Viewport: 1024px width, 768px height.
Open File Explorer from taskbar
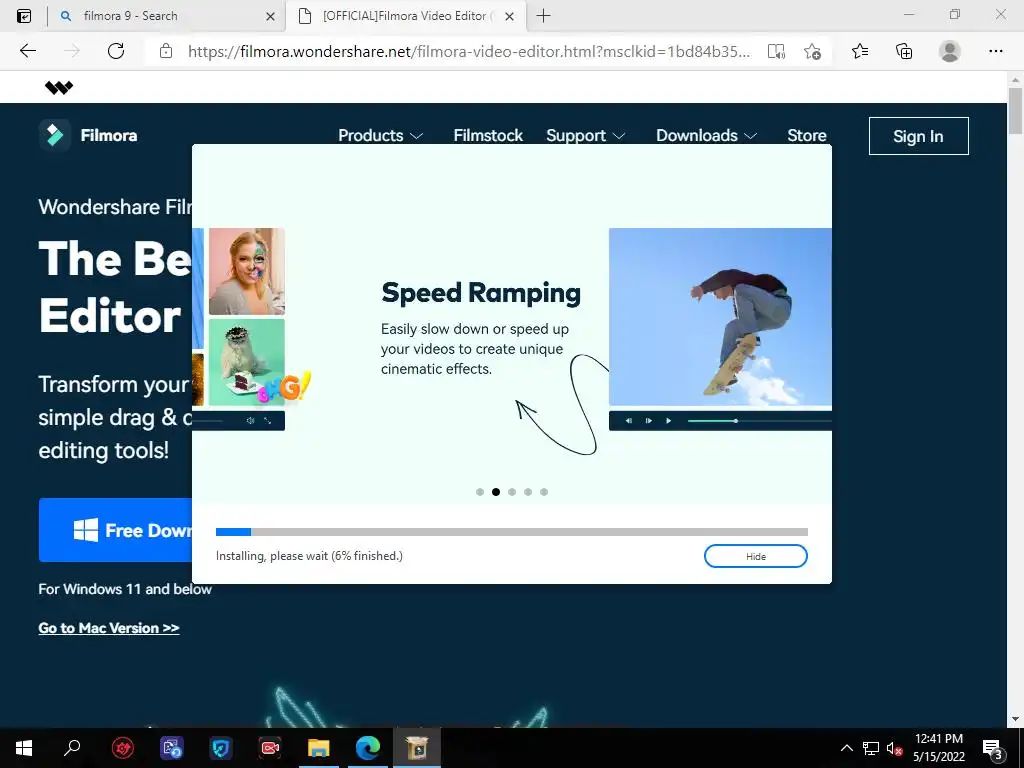pos(319,748)
